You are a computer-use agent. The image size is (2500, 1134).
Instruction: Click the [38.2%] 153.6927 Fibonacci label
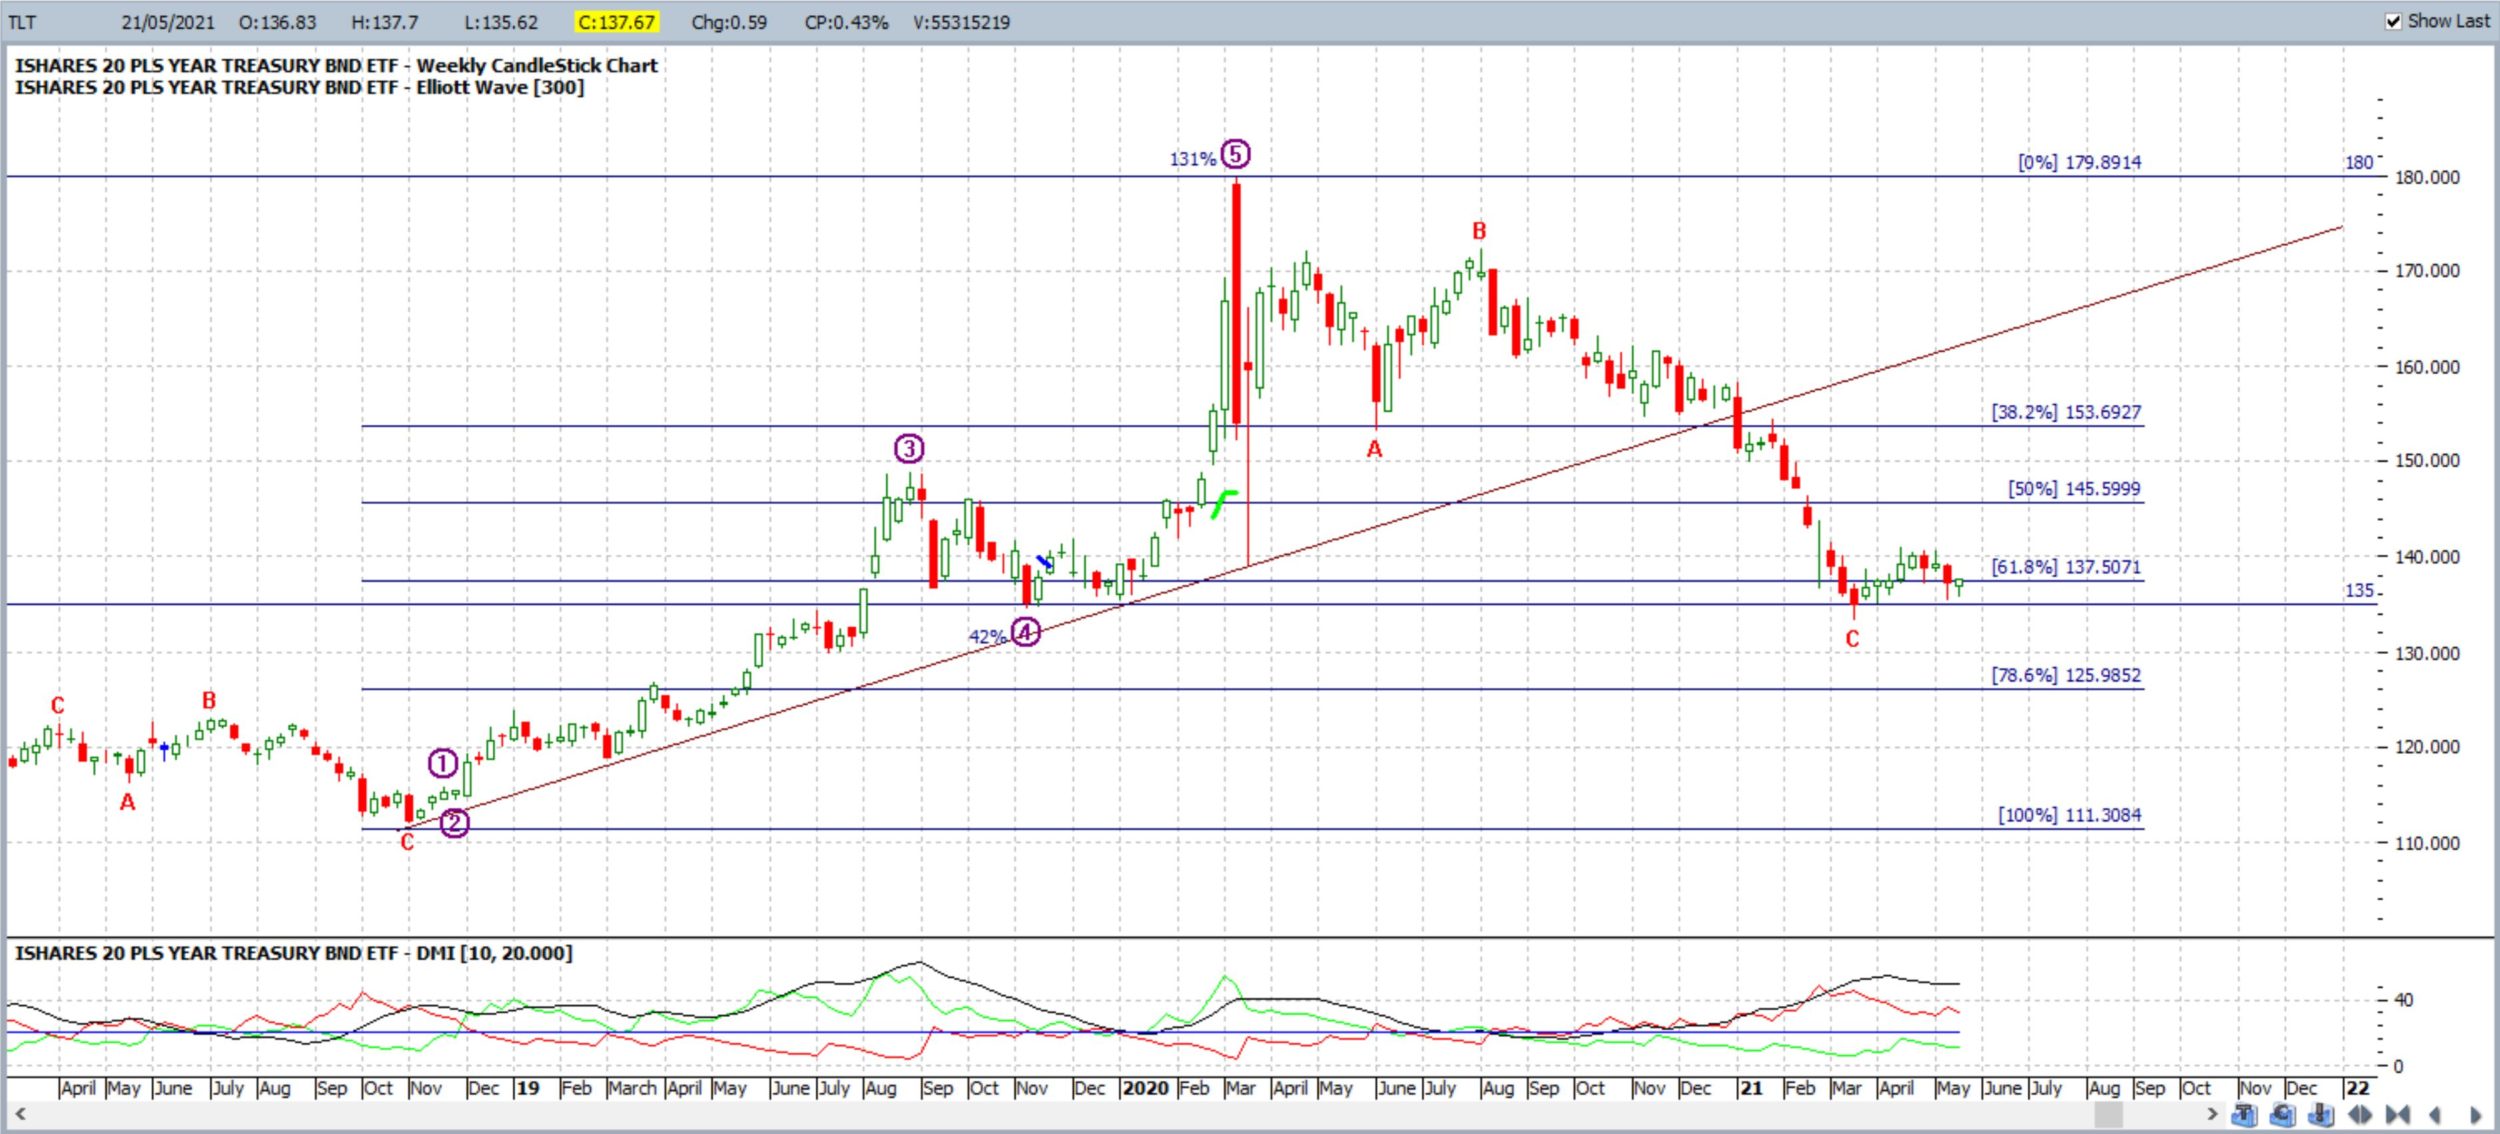point(2066,412)
